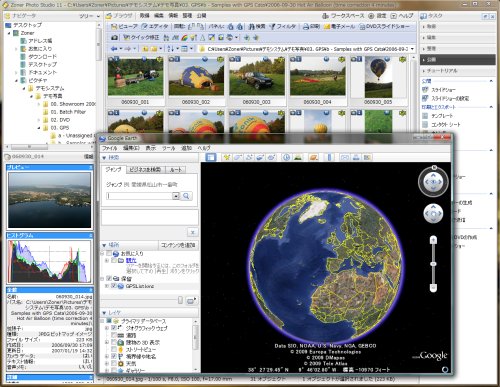This screenshot has width=500, height=387.
Task: Select the add polygon tool in Google Earth
Action: pos(238,157)
